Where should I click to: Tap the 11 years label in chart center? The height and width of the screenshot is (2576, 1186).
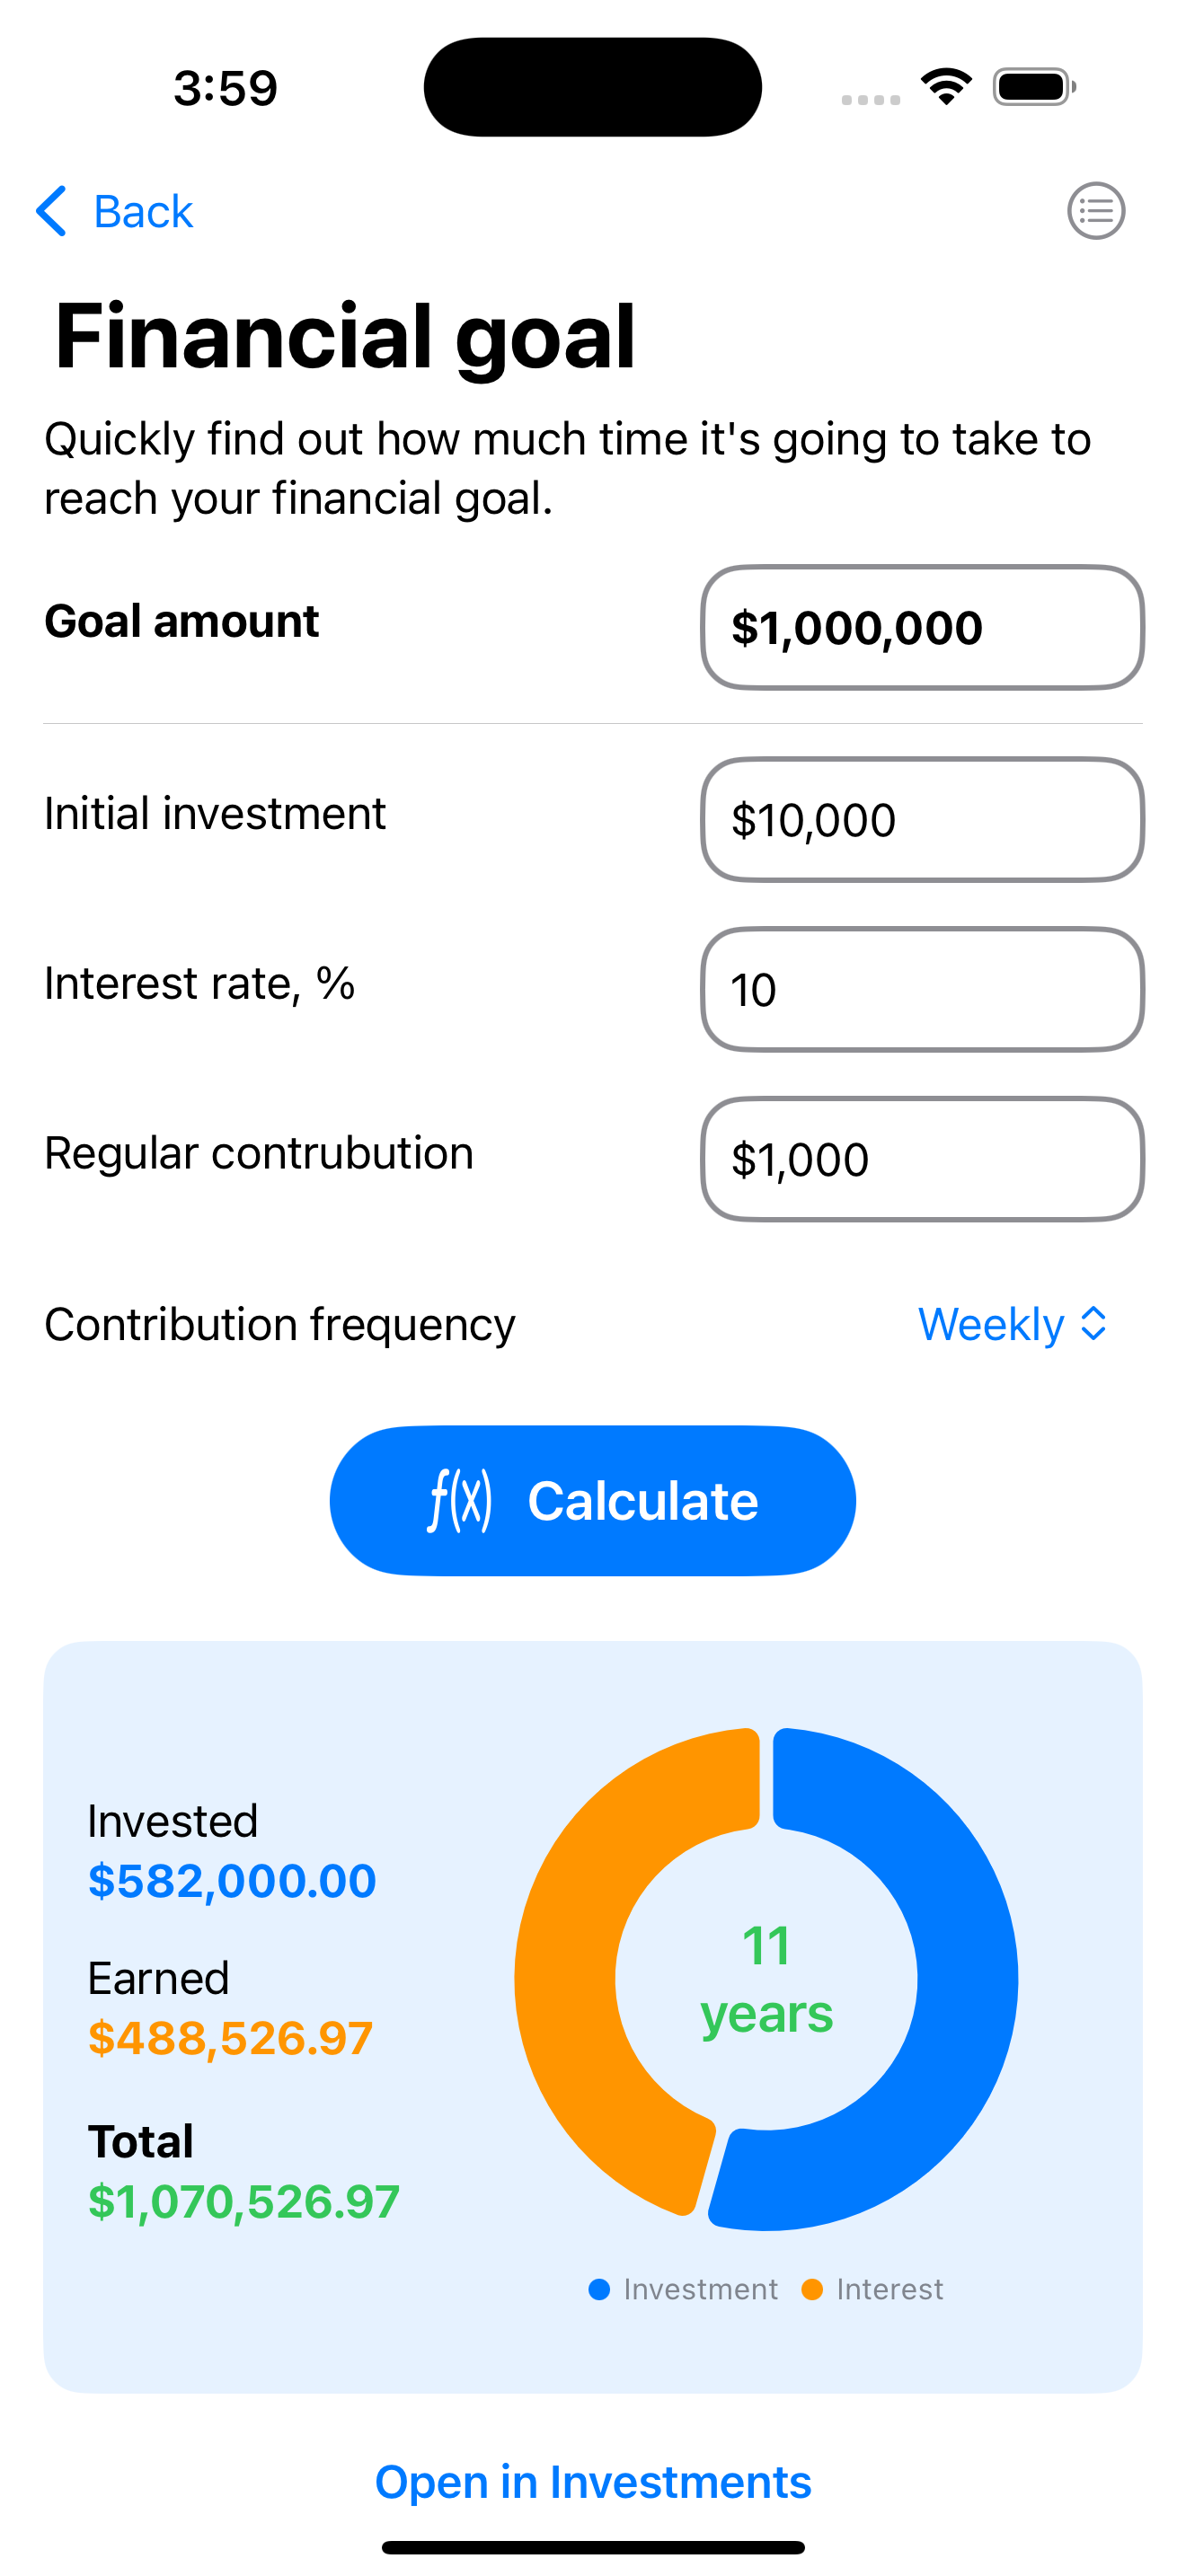pos(766,1980)
